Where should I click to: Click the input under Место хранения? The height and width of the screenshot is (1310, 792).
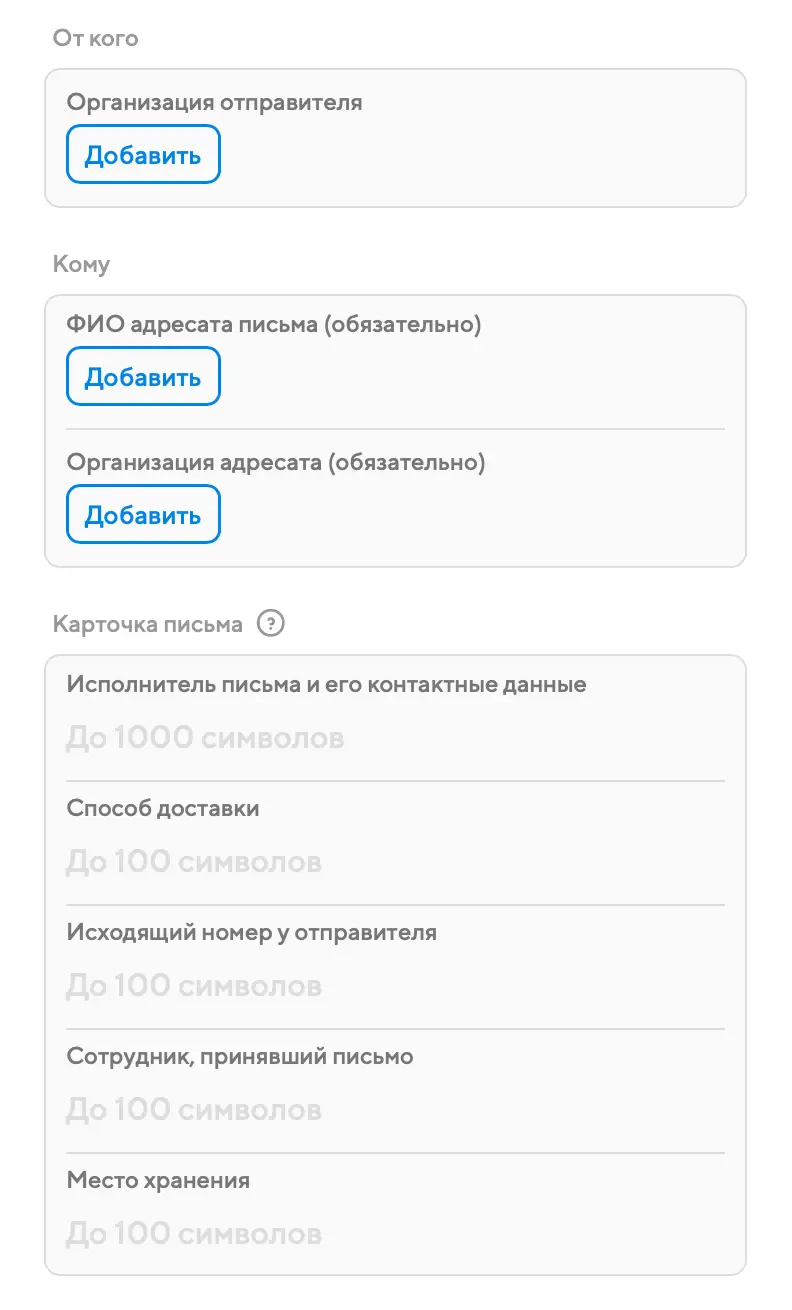pyautogui.click(x=395, y=1234)
